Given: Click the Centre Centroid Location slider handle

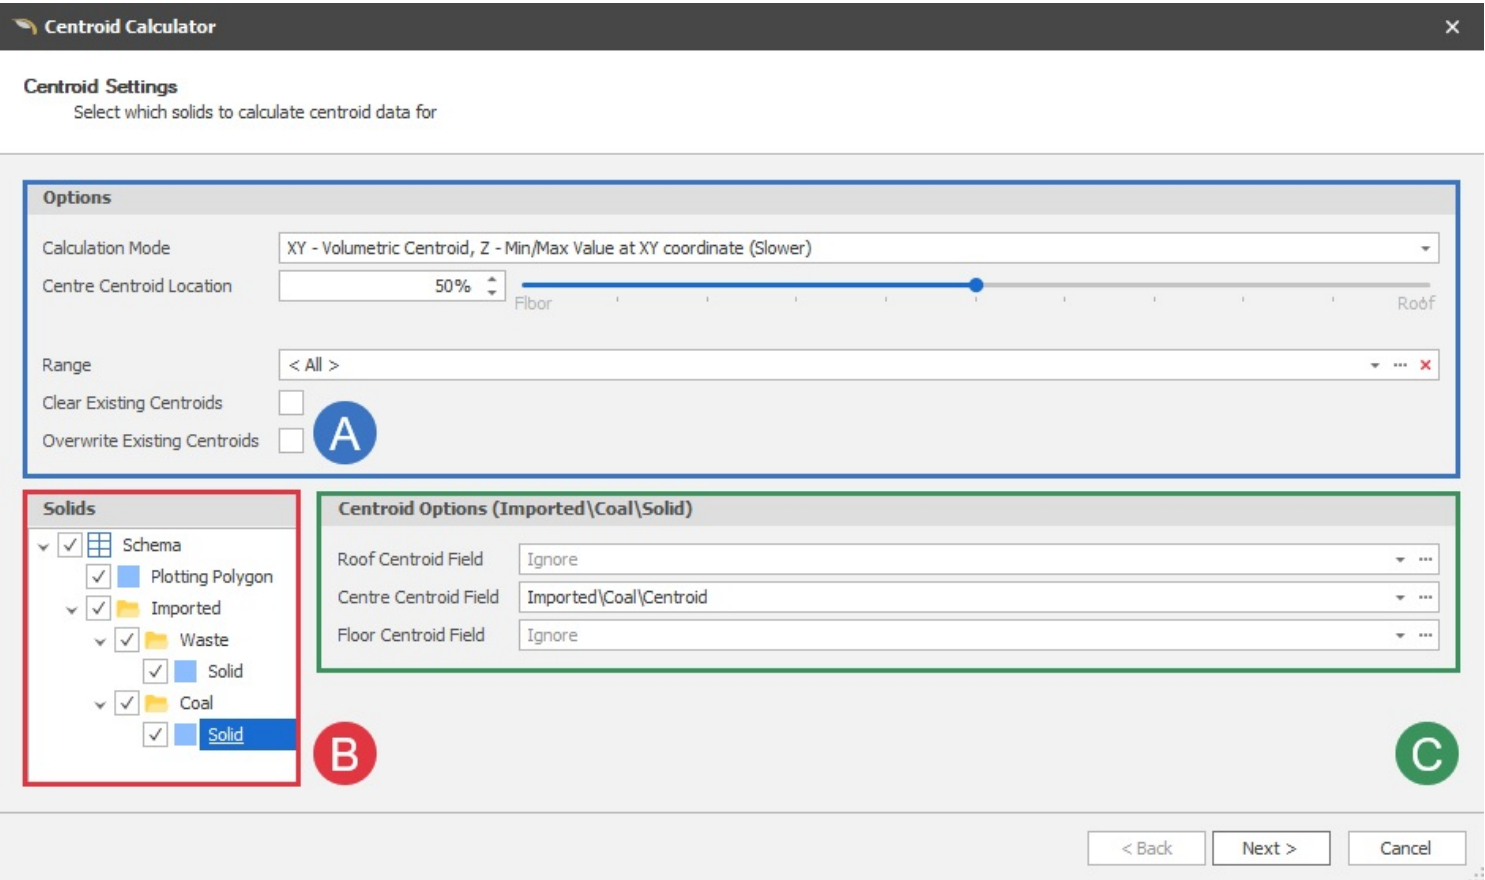Looking at the screenshot, I should (976, 285).
